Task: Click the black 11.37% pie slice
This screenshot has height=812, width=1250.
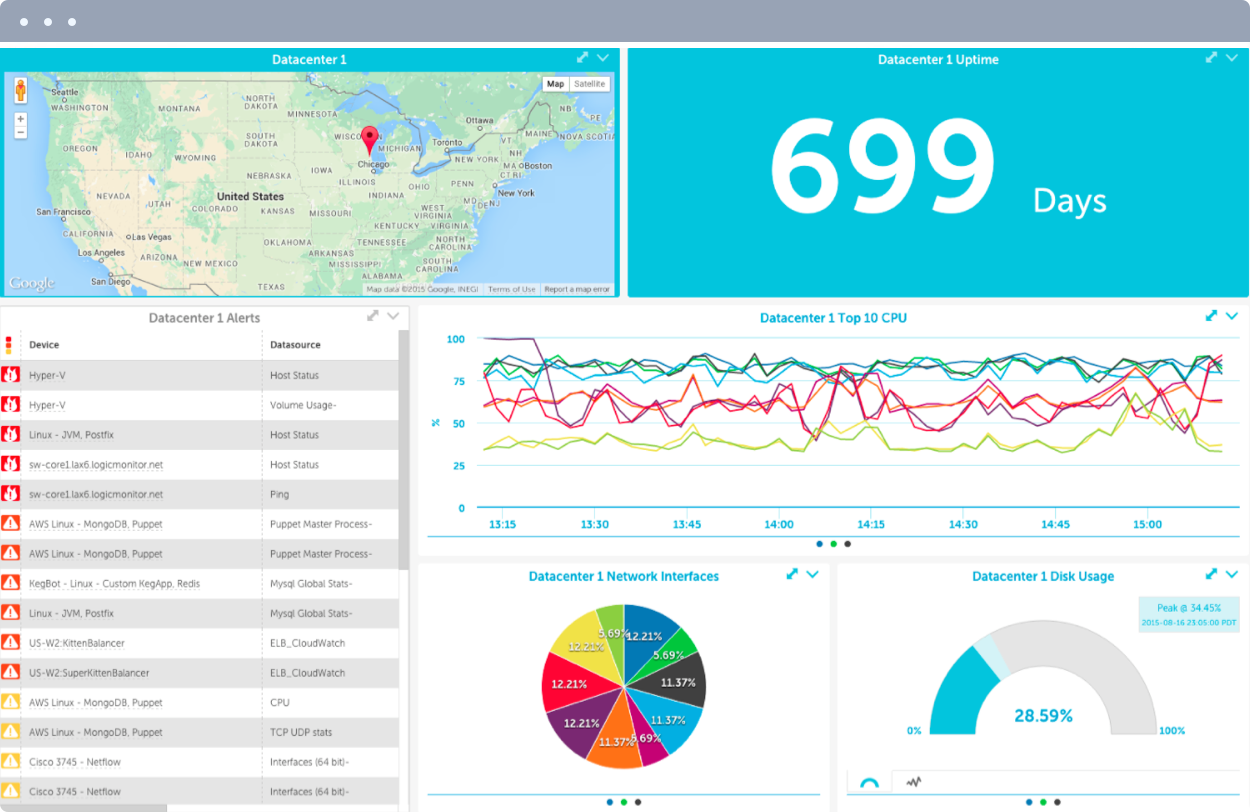Action: pos(675,680)
